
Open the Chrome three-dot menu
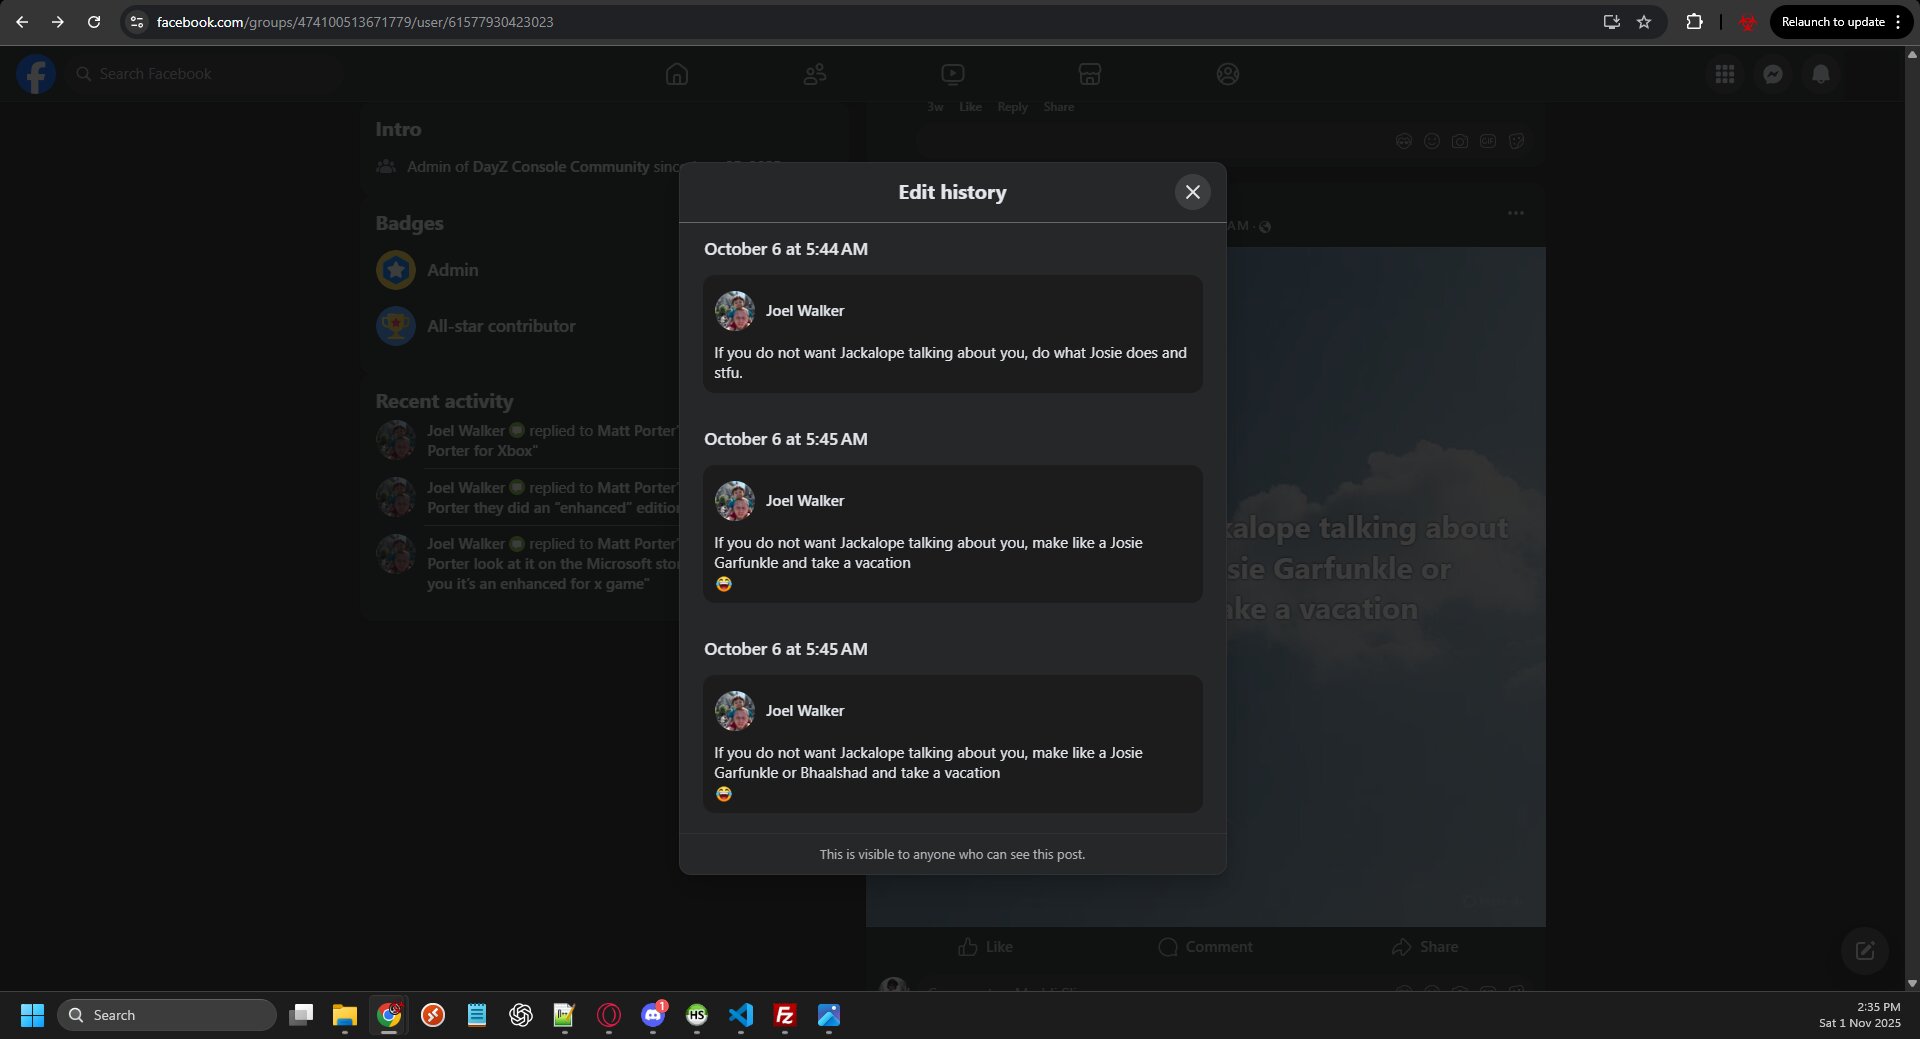[x=1898, y=22]
